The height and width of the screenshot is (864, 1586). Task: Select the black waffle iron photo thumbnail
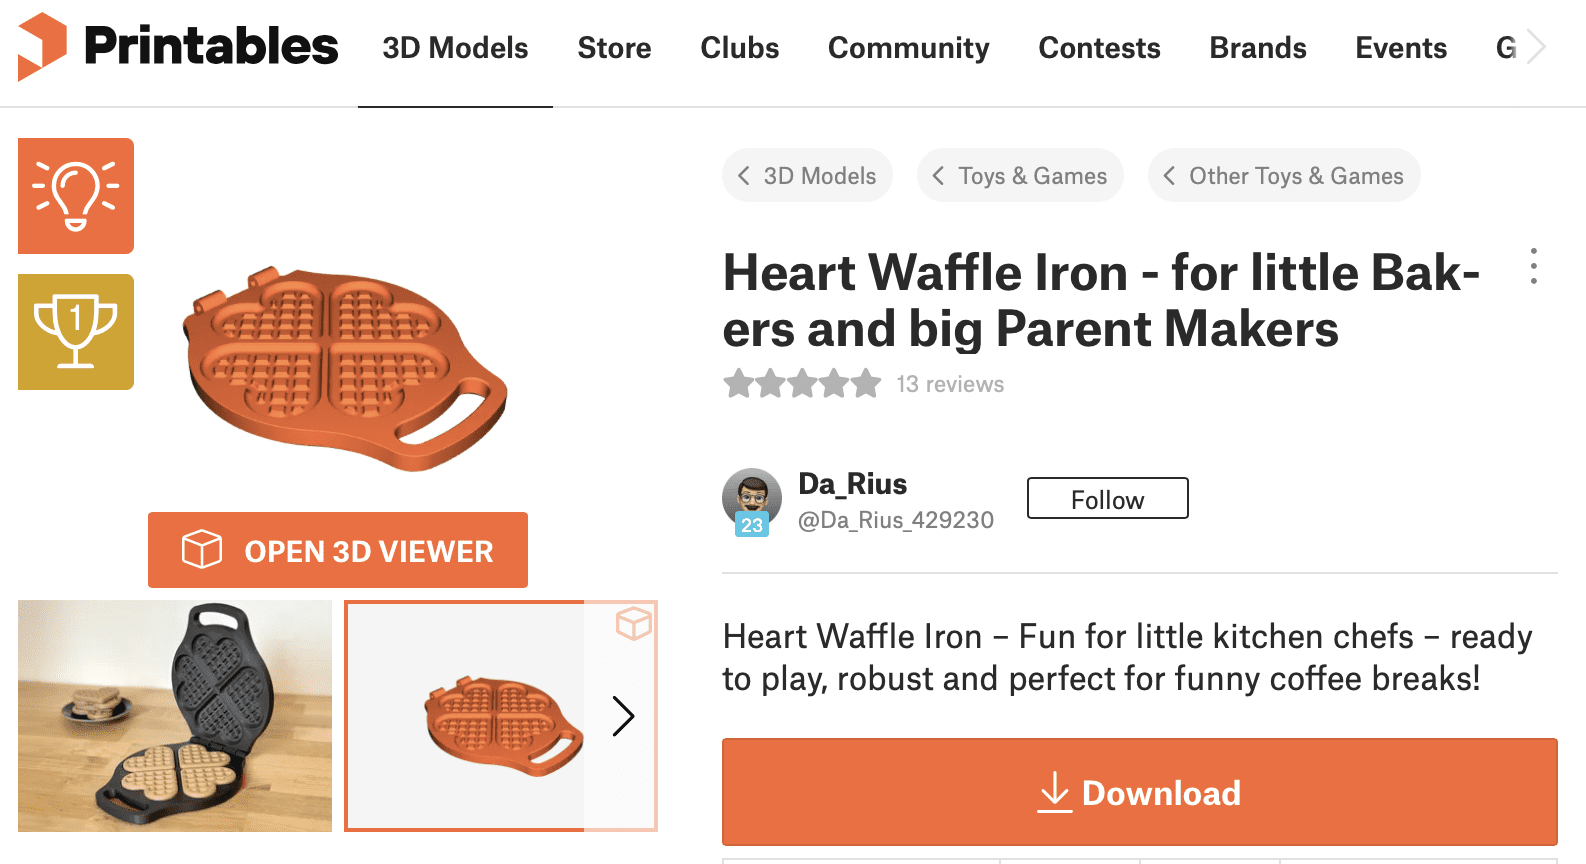click(x=175, y=716)
